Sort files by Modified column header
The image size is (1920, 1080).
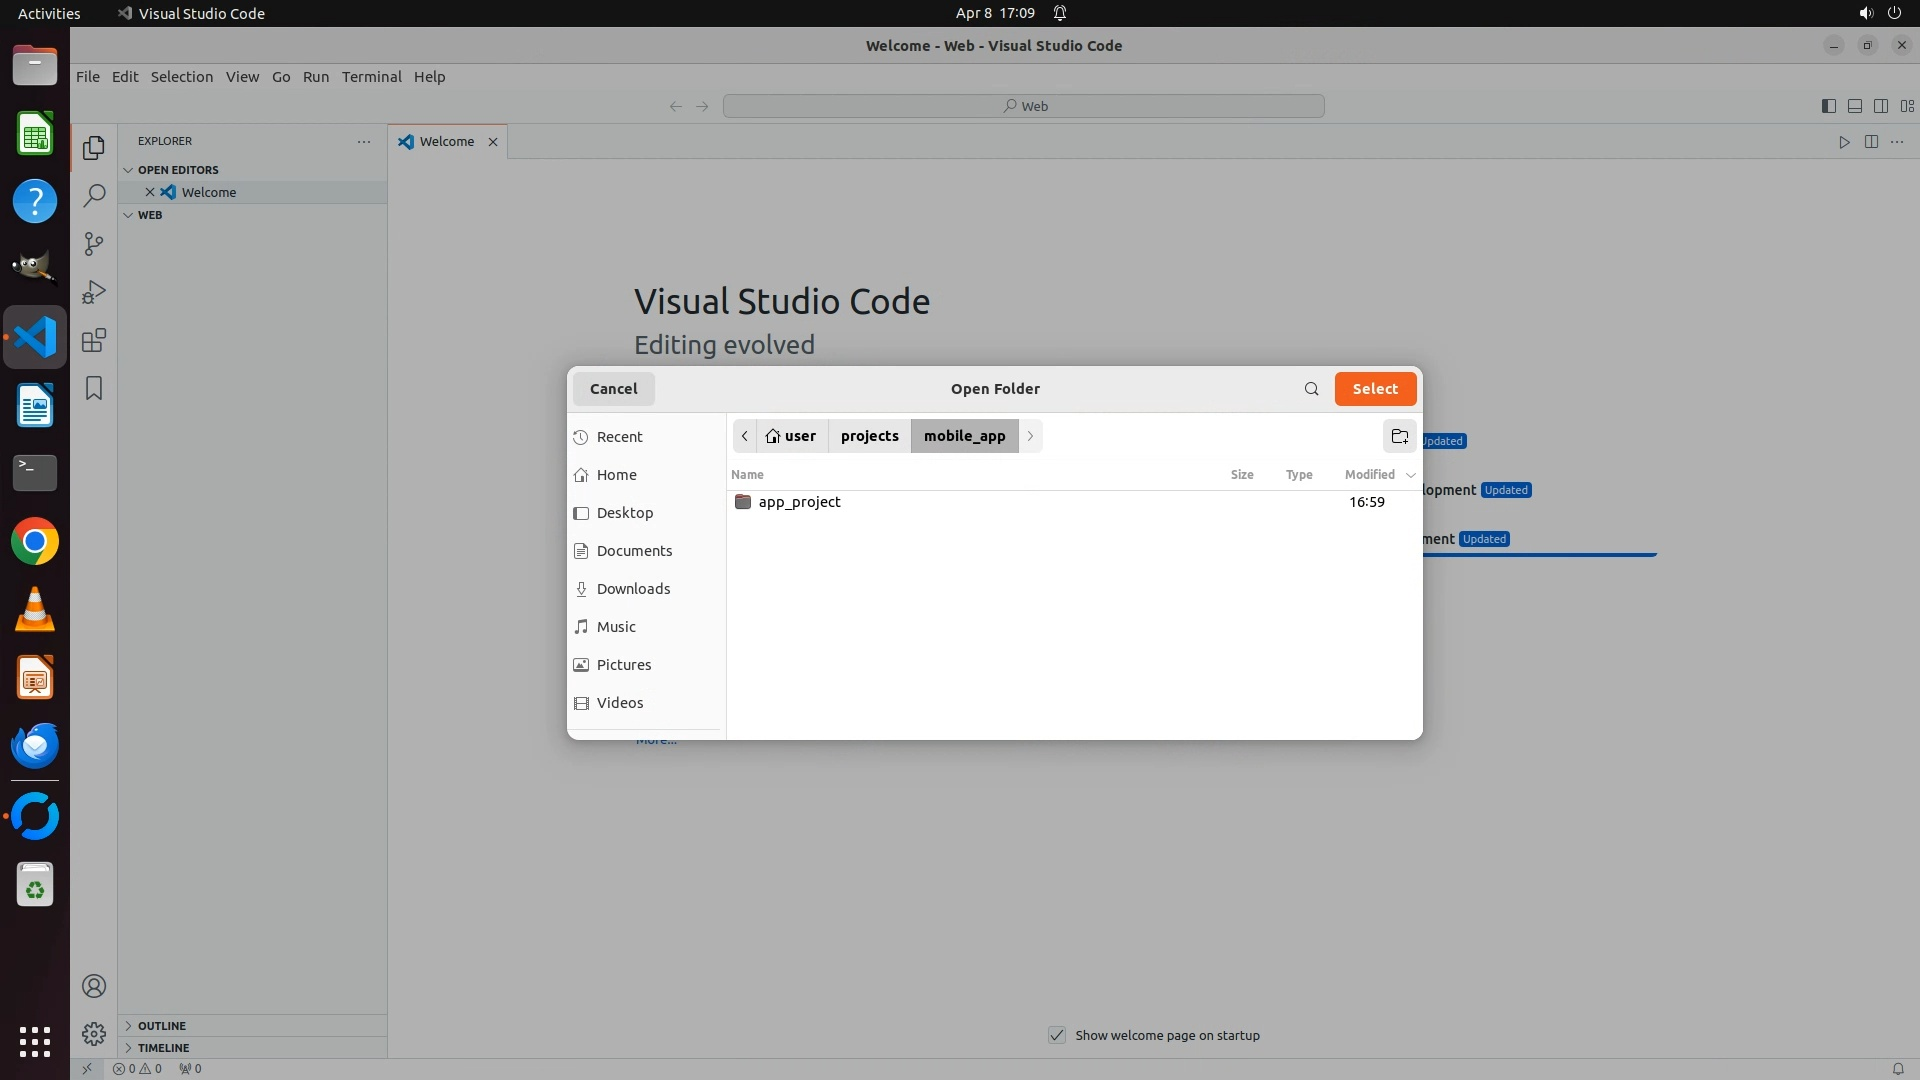click(x=1369, y=475)
